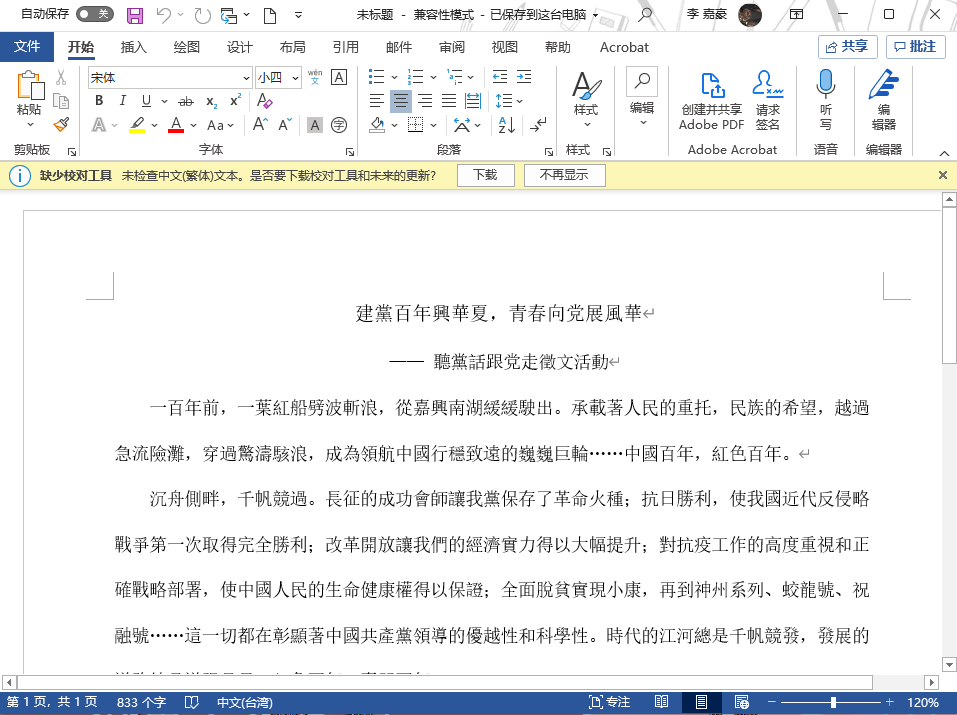This screenshot has height=715, width=957.
Task: Click the 不再显示 don't show again button
Action: pyautogui.click(x=565, y=175)
